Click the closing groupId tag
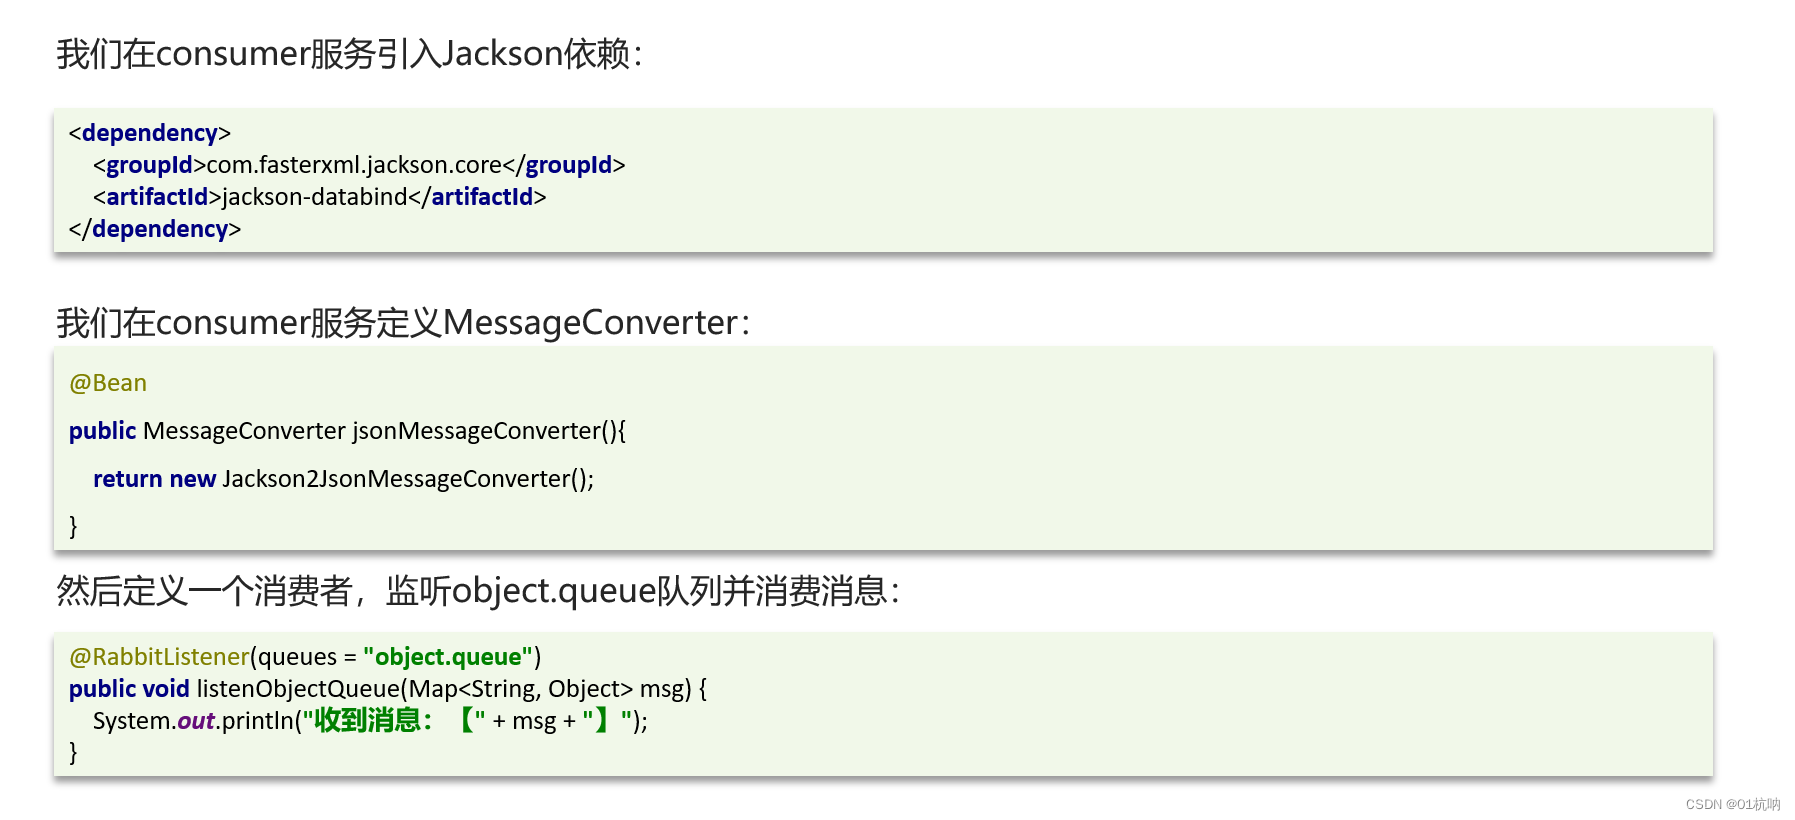The height and width of the screenshot is (820, 1795). coord(564,165)
